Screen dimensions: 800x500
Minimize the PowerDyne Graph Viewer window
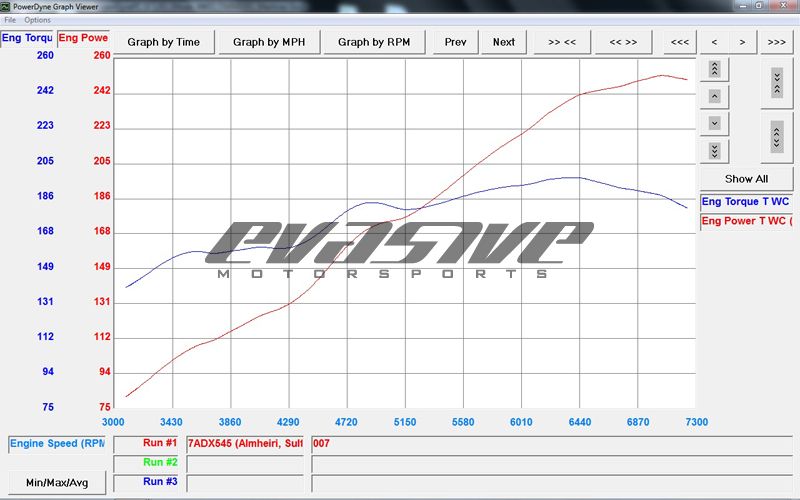pyautogui.click(x=742, y=5)
